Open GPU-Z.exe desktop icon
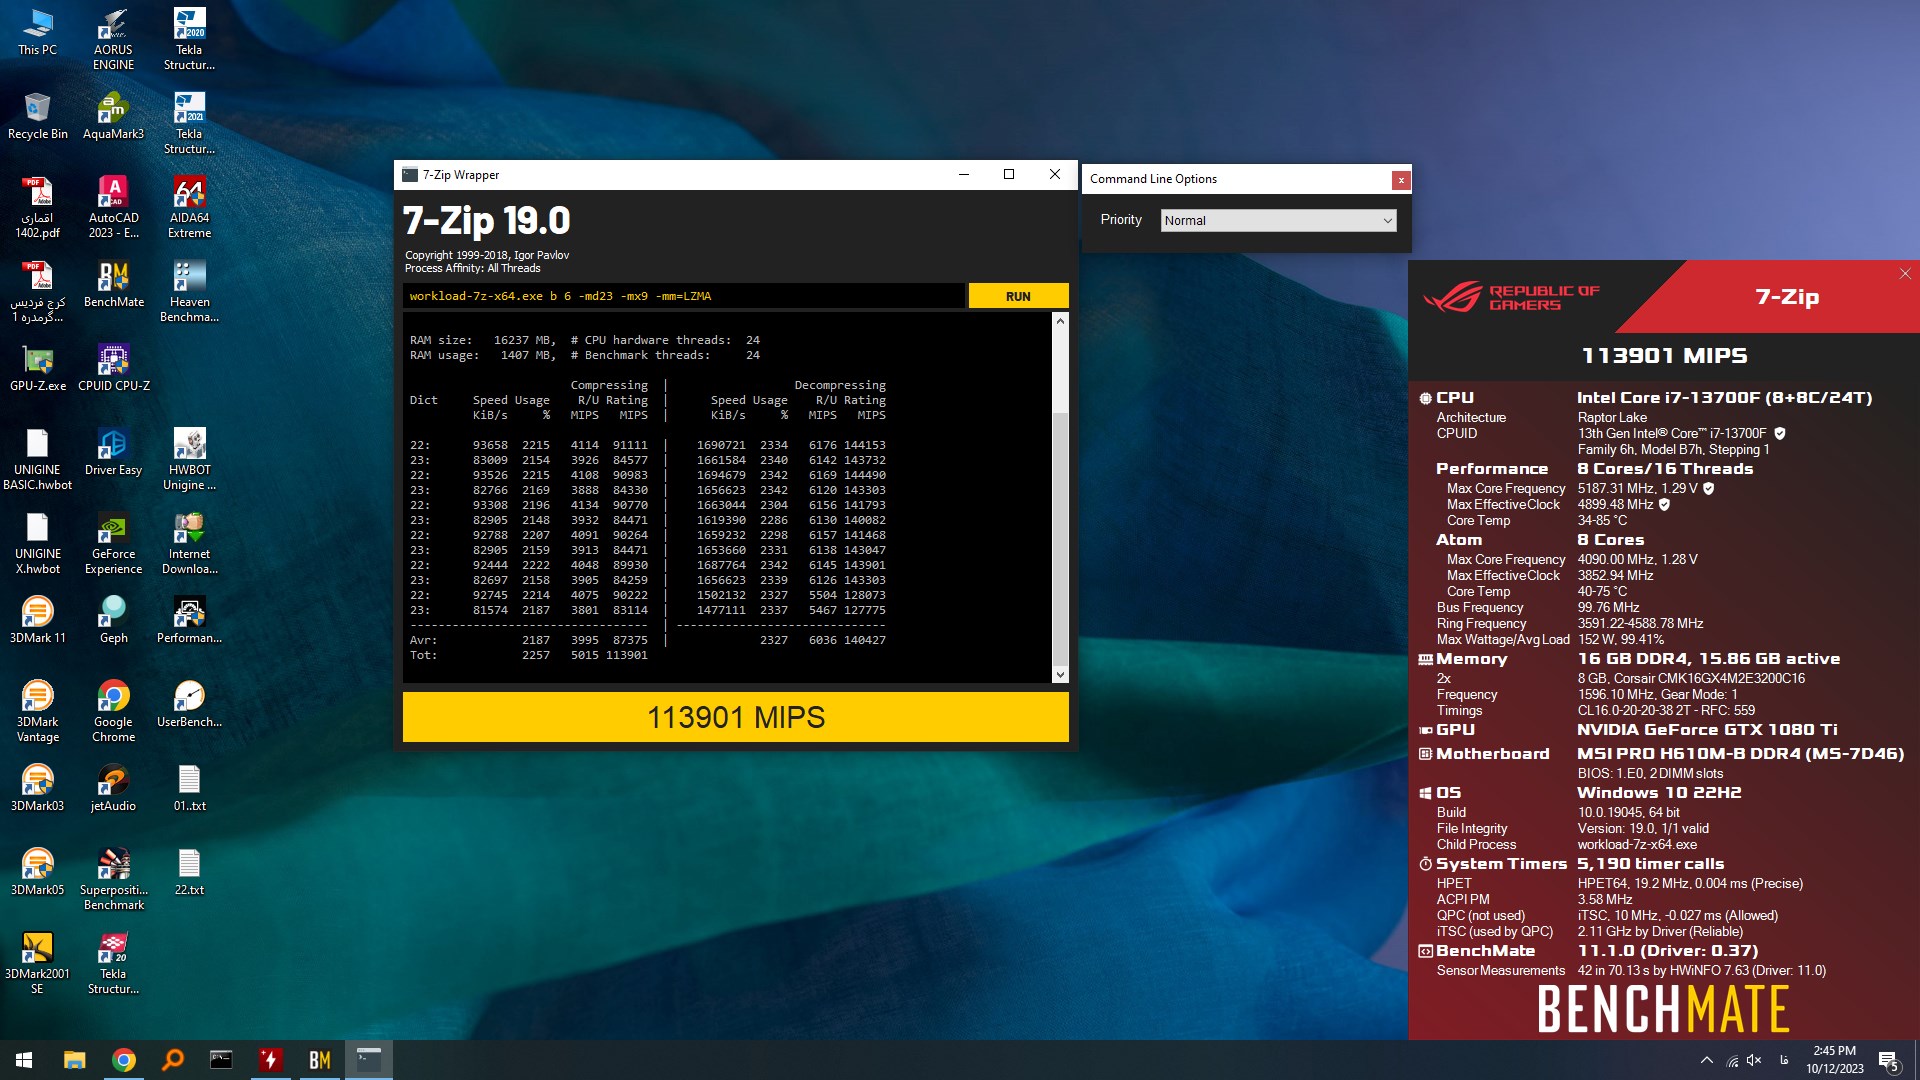The height and width of the screenshot is (1080, 1920). (x=37, y=368)
